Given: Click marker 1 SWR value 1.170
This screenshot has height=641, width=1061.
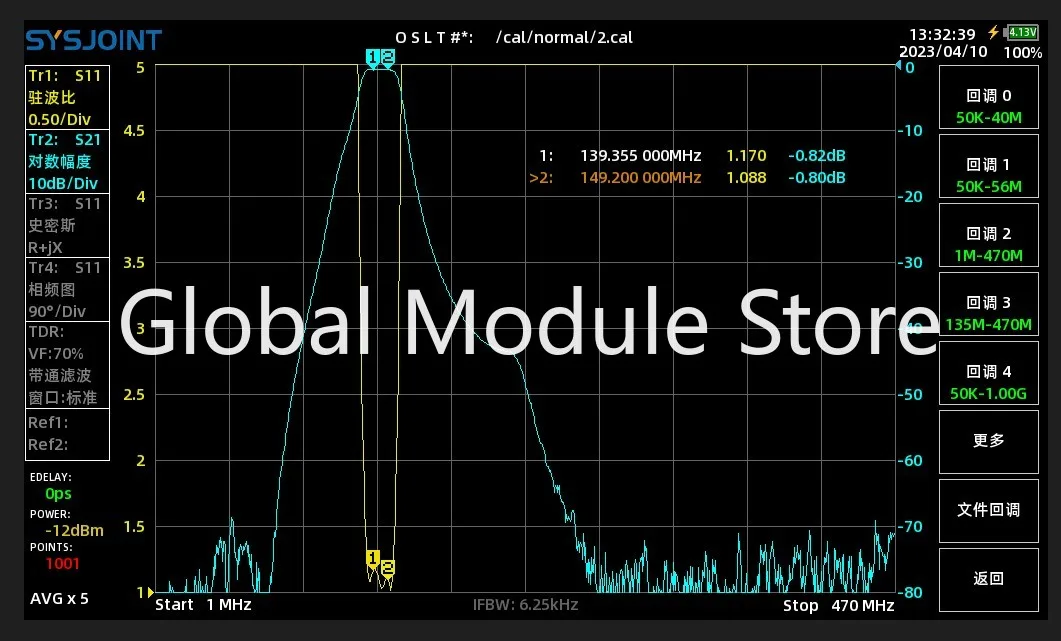Looking at the screenshot, I should click(746, 156).
